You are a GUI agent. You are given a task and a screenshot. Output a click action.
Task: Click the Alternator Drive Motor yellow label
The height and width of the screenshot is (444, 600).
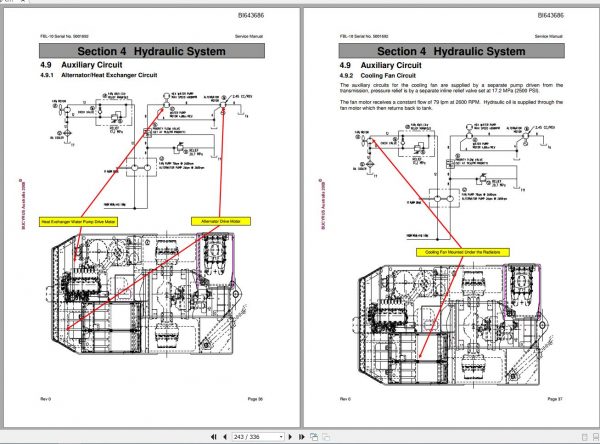(x=221, y=221)
